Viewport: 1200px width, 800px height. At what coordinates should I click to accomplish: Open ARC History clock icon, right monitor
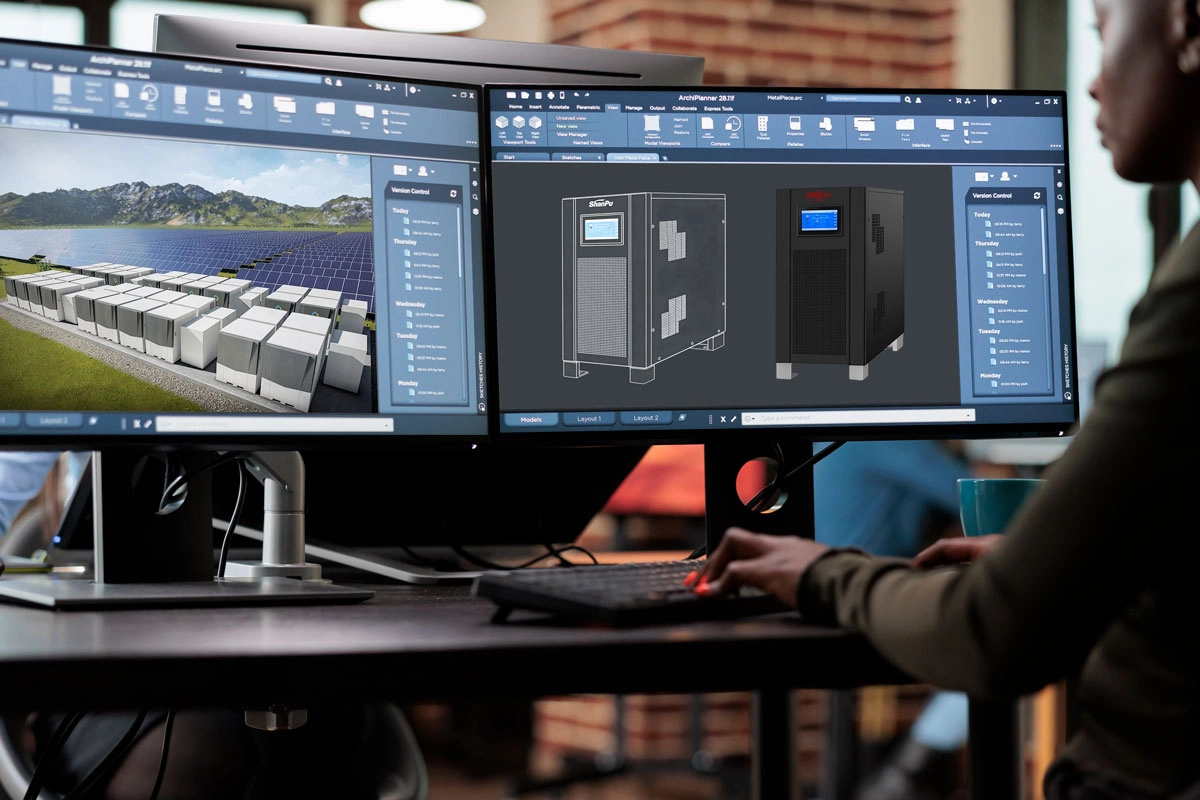(x=732, y=124)
